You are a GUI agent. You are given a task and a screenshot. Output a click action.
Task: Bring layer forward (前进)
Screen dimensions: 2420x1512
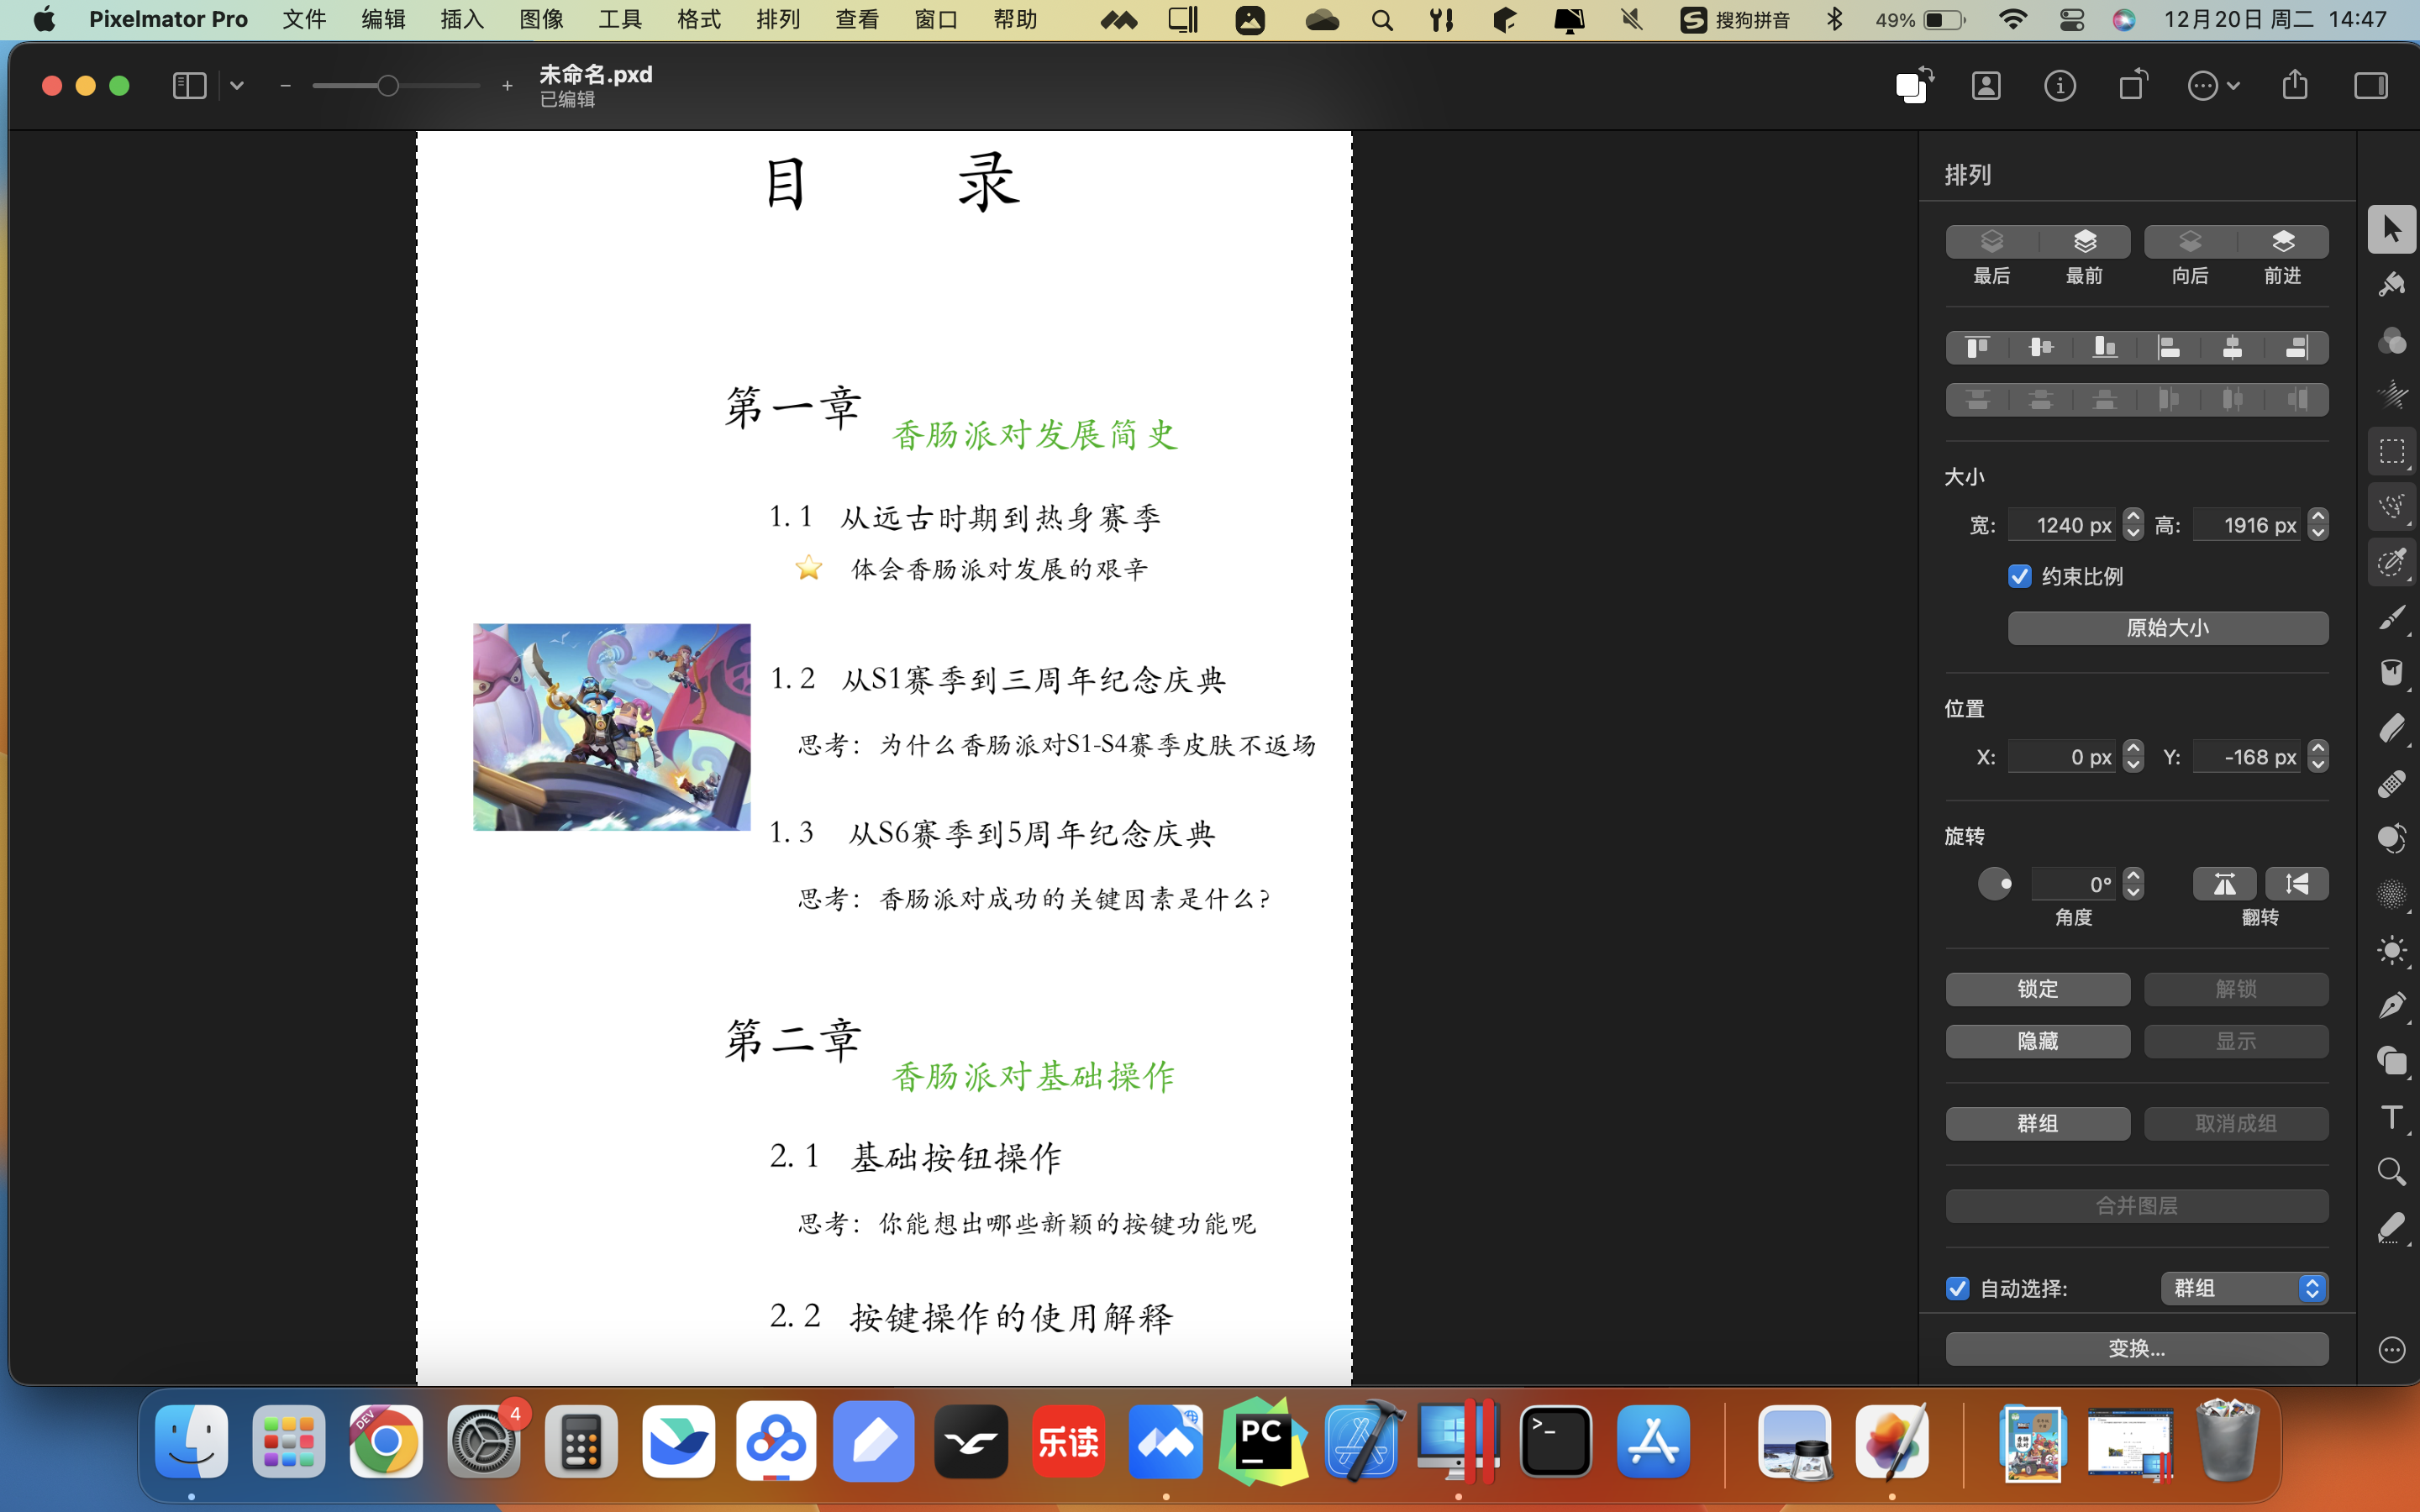coord(2283,242)
